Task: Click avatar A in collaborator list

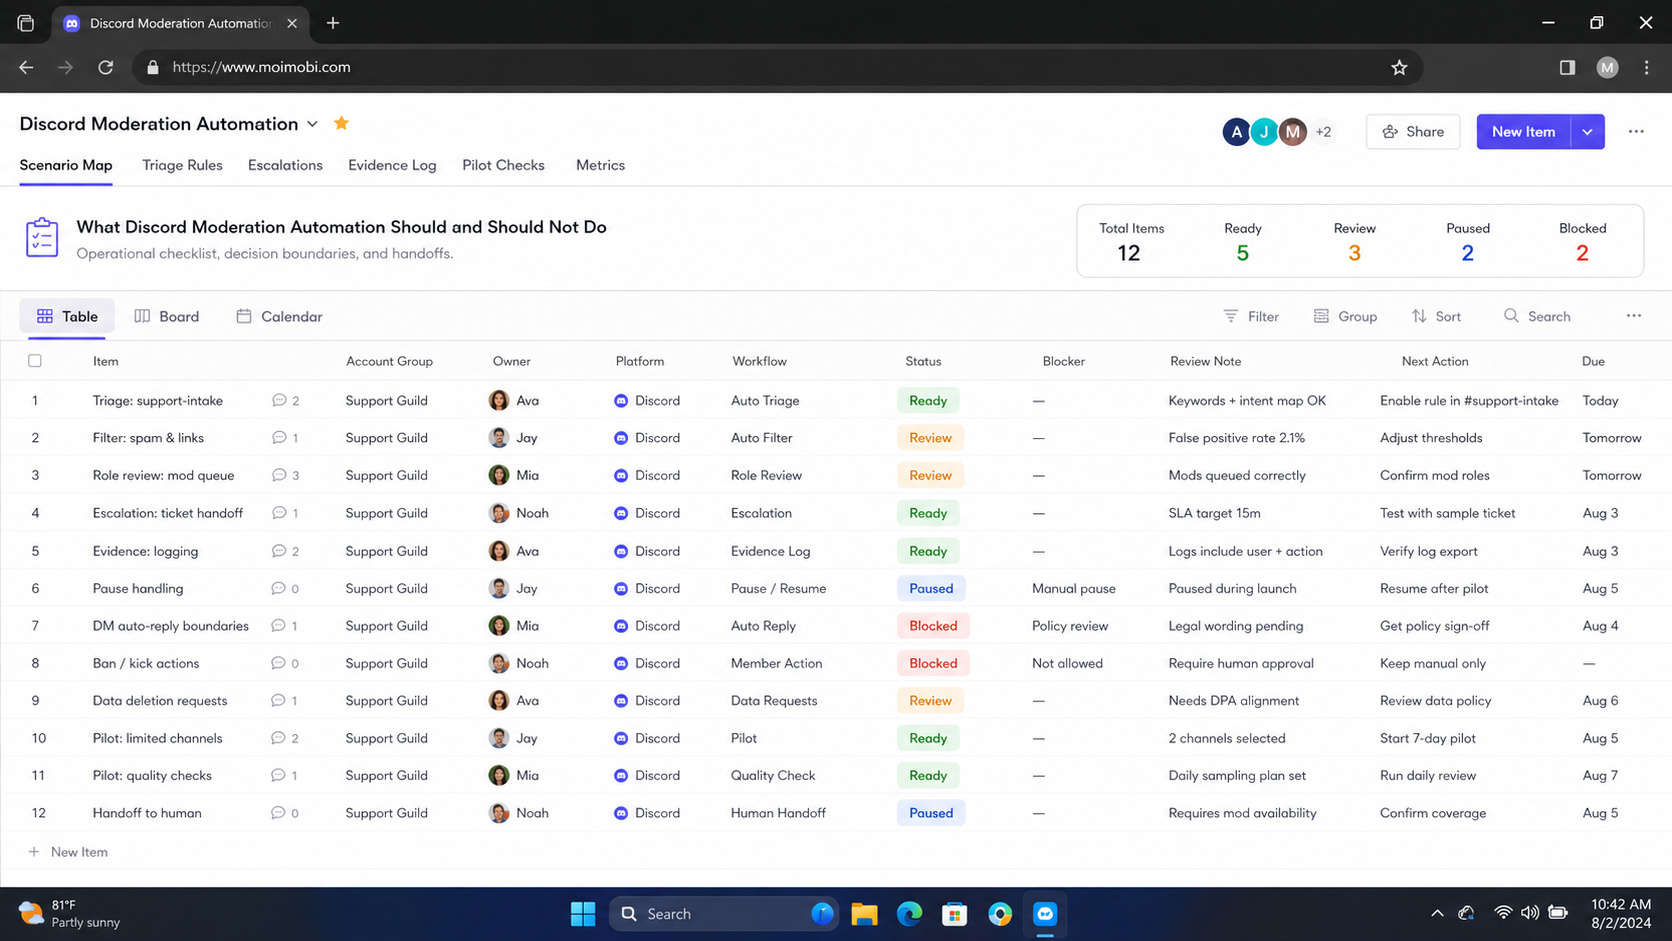Action: [1236, 132]
